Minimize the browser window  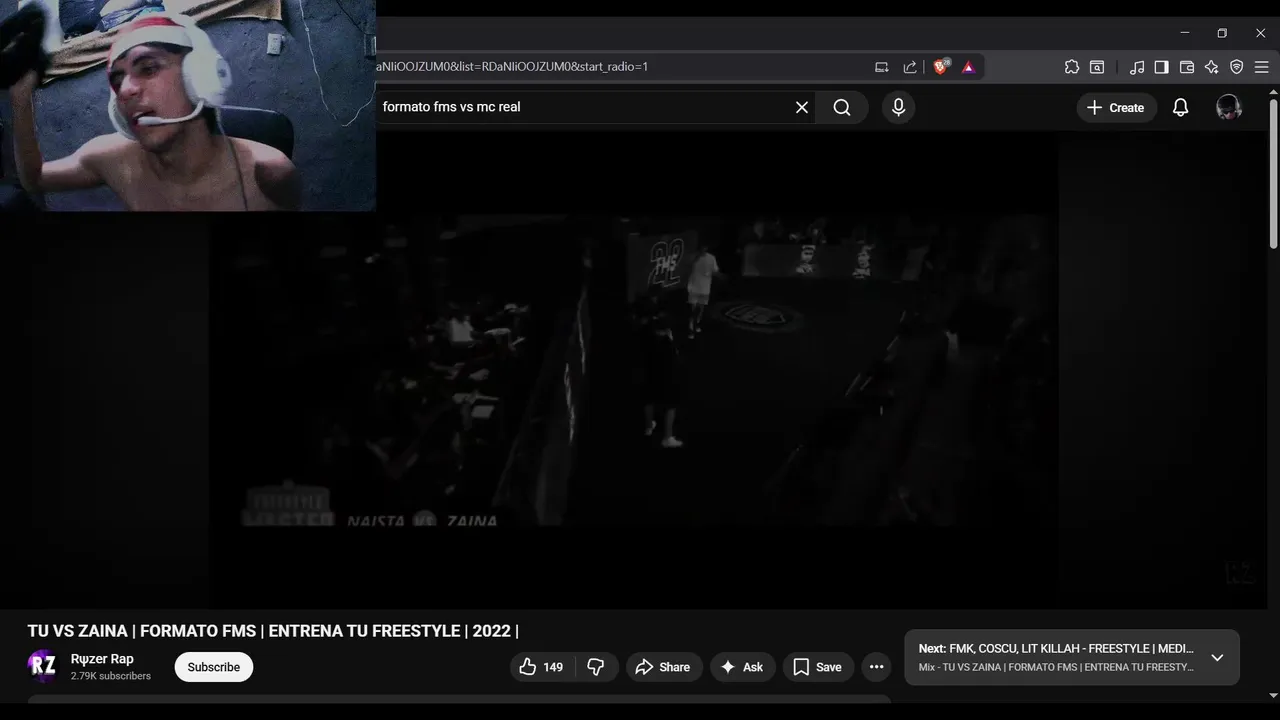tap(1185, 33)
